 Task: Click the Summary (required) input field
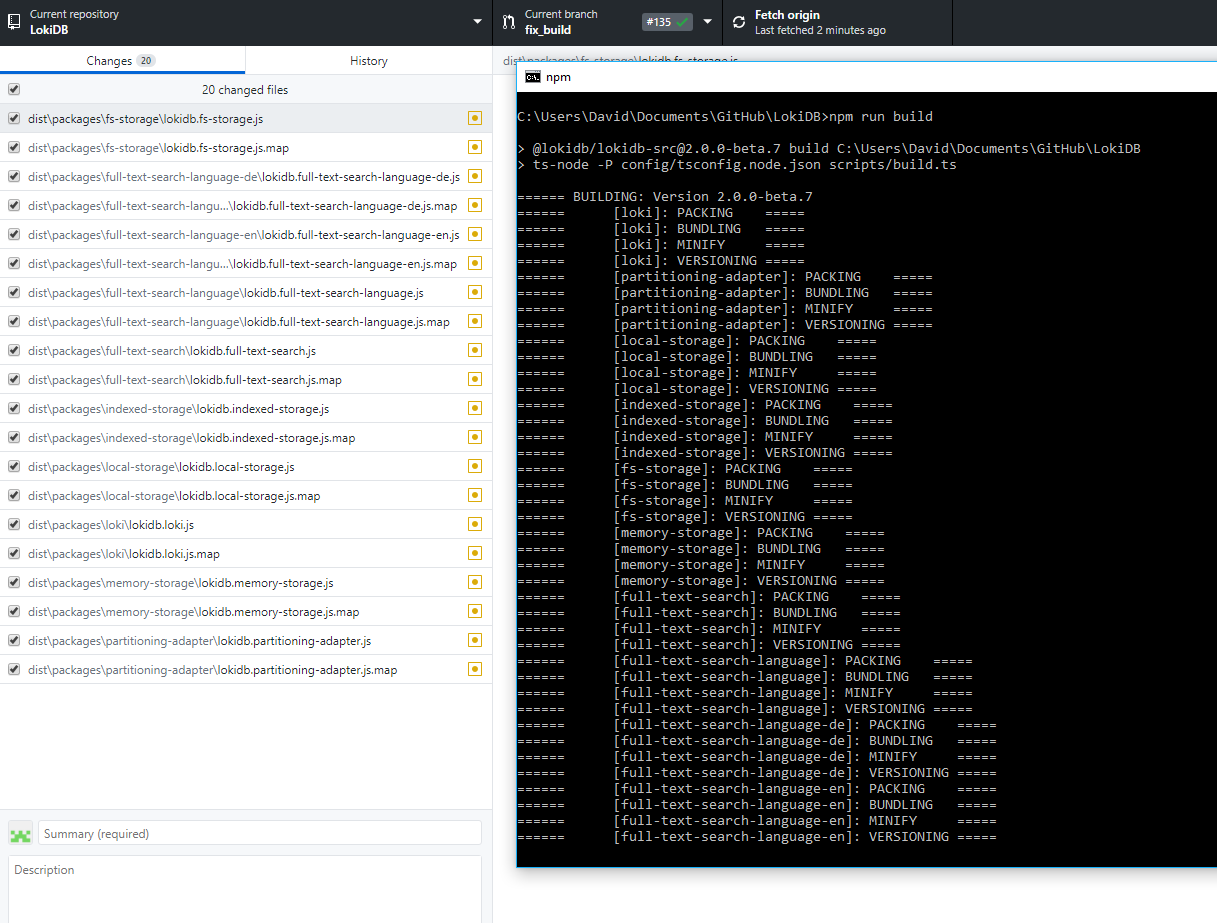260,833
